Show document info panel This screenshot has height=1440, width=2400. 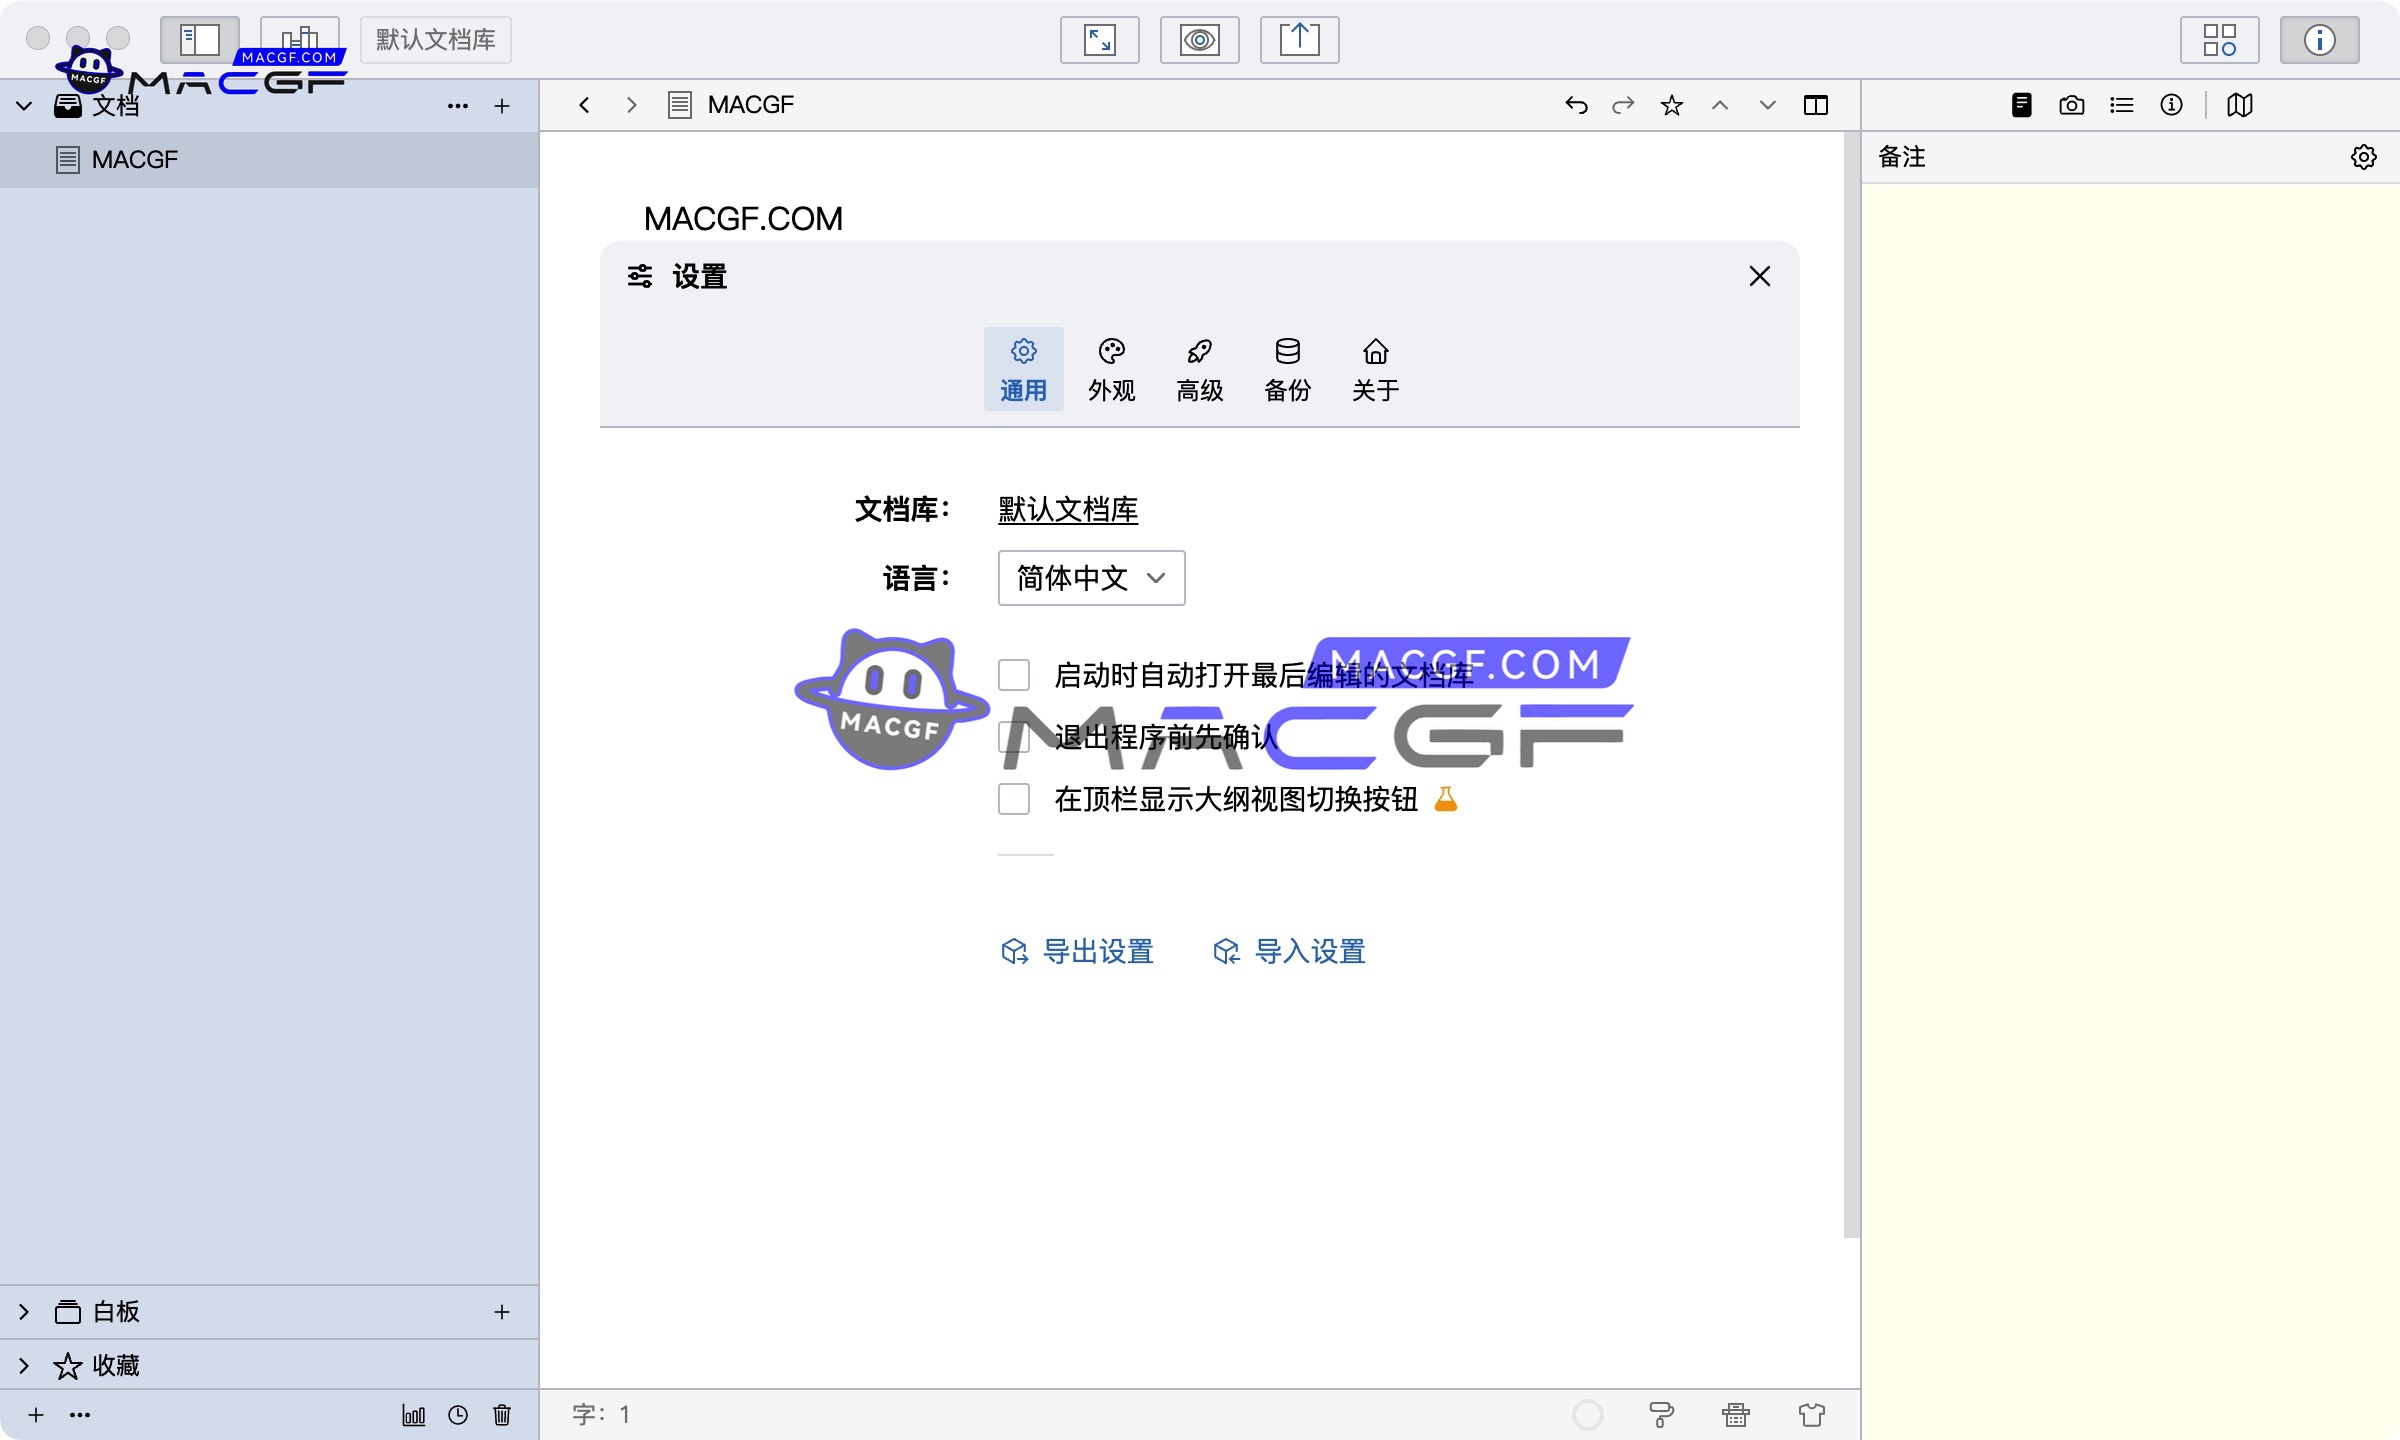coord(2171,105)
